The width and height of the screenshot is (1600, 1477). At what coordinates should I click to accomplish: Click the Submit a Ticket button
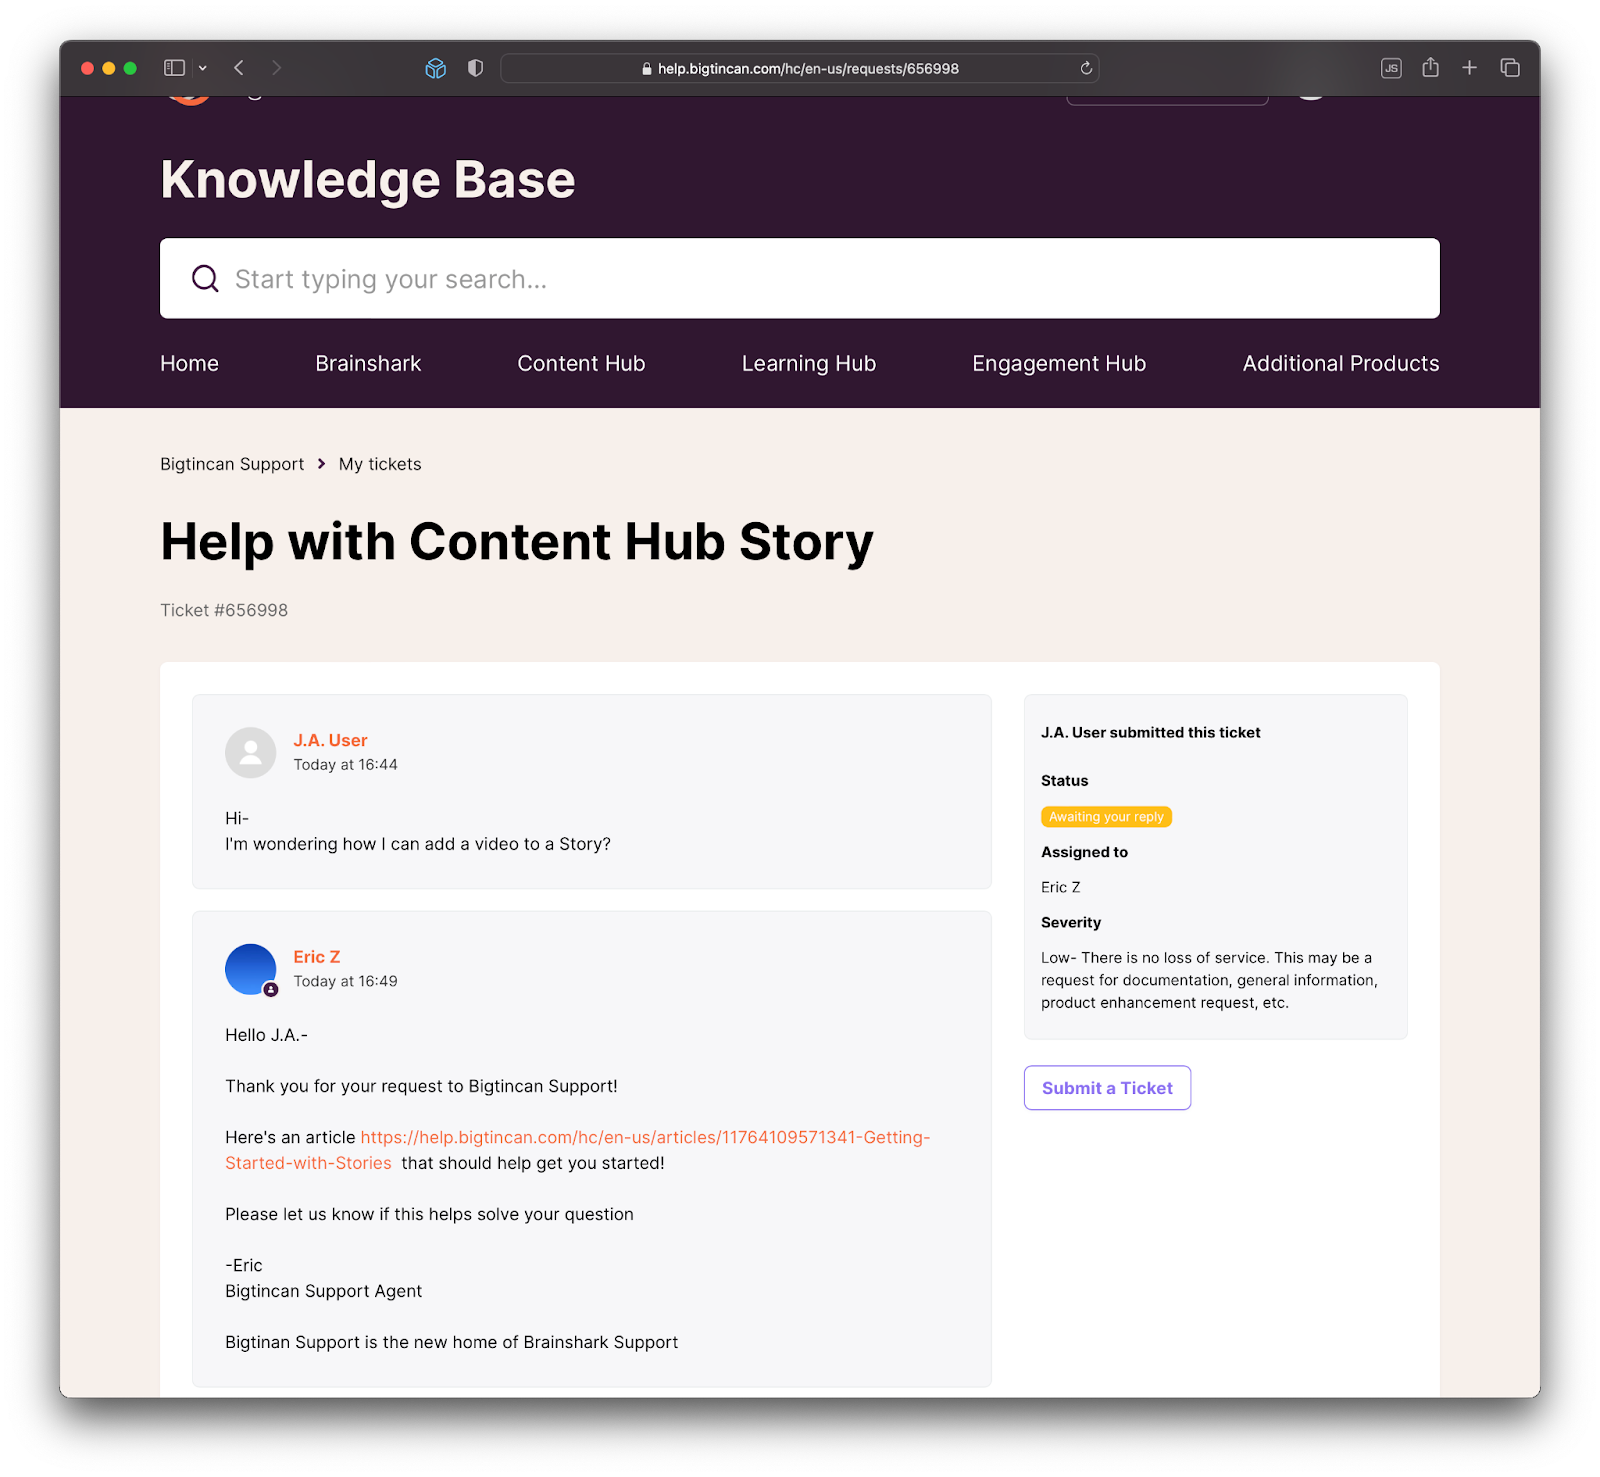coord(1107,1088)
